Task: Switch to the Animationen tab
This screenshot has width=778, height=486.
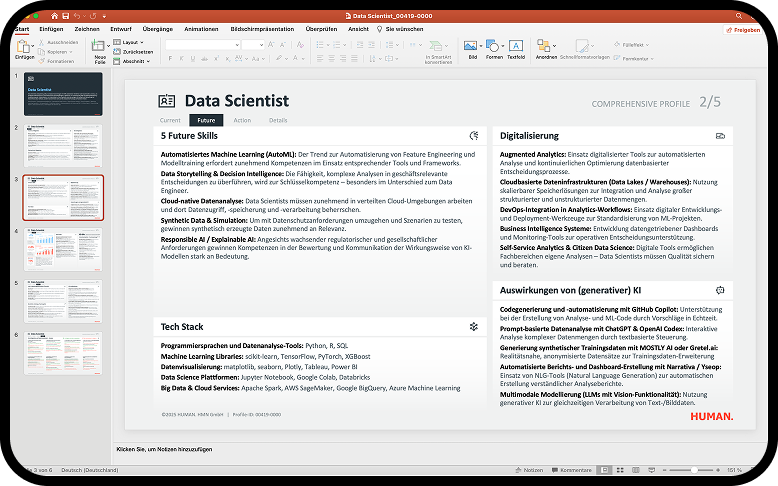Action: coord(201,29)
